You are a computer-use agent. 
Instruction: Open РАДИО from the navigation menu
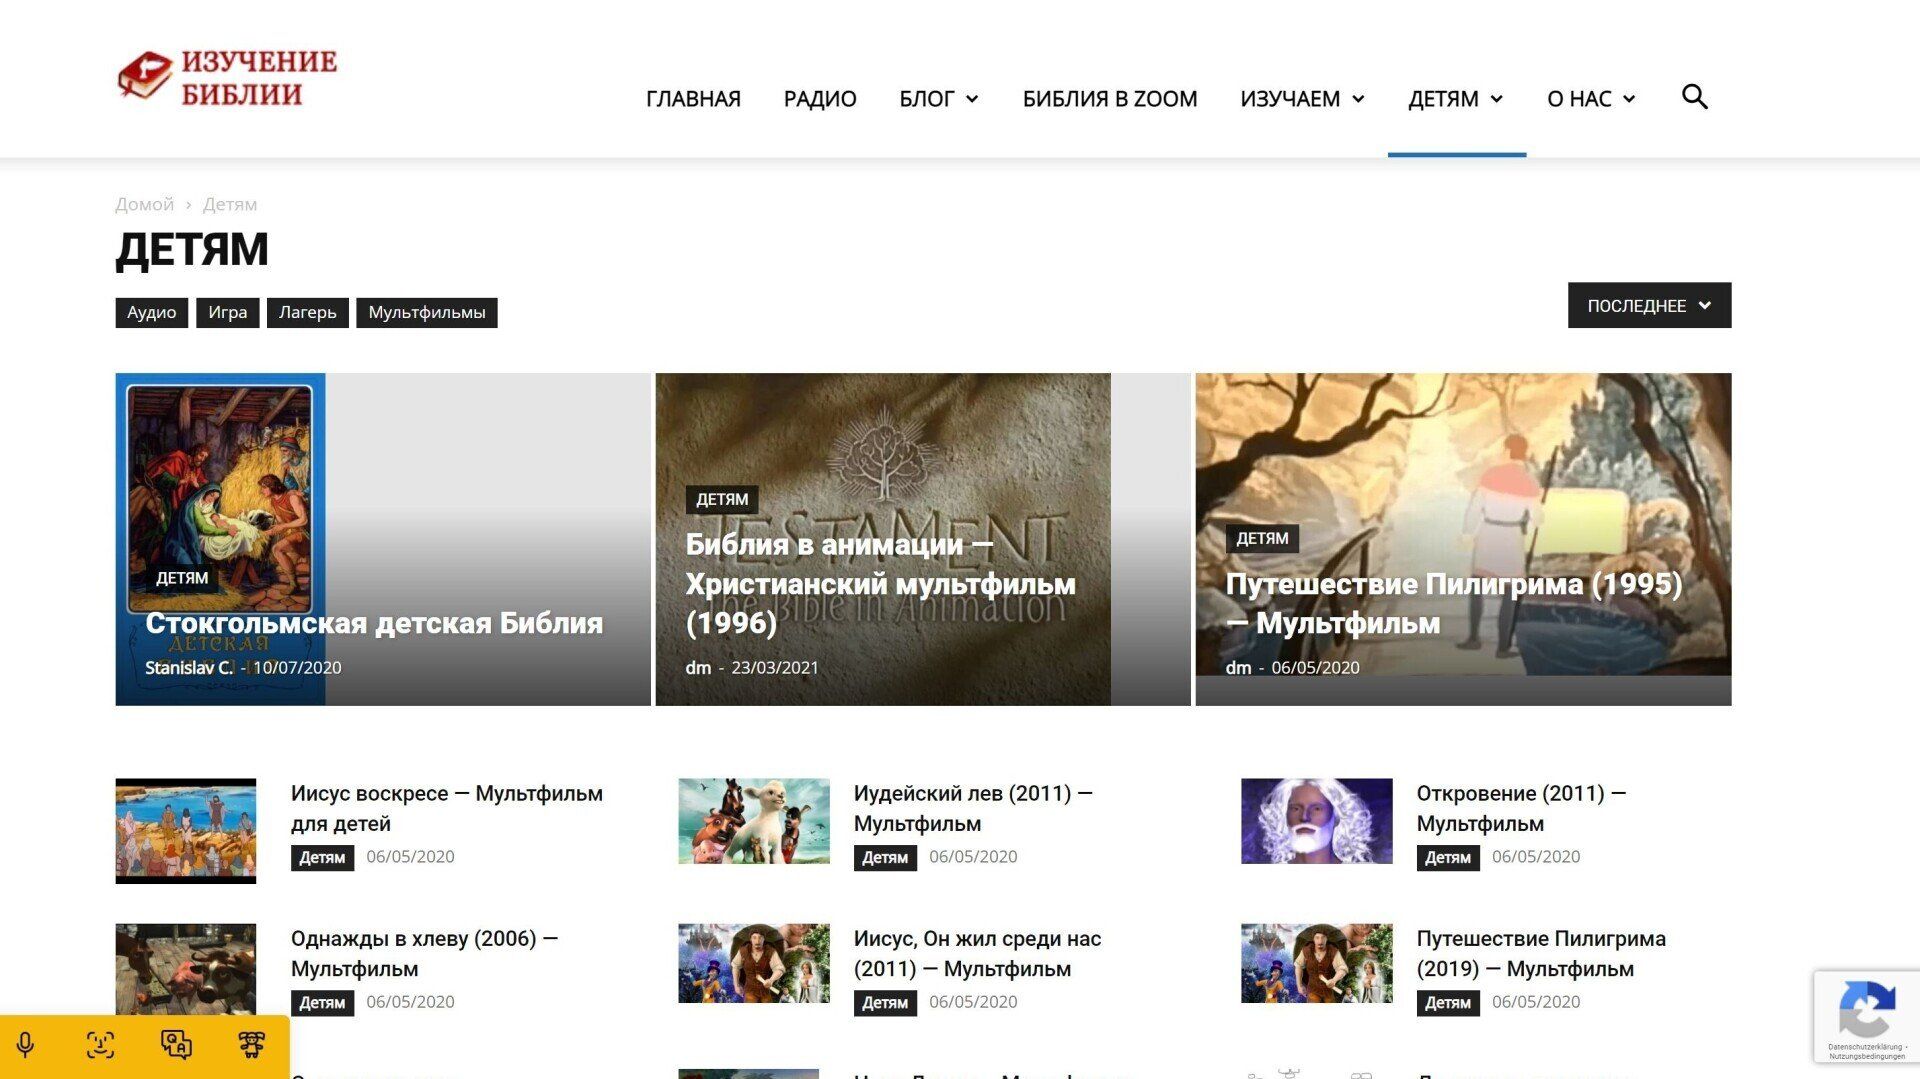tap(820, 99)
